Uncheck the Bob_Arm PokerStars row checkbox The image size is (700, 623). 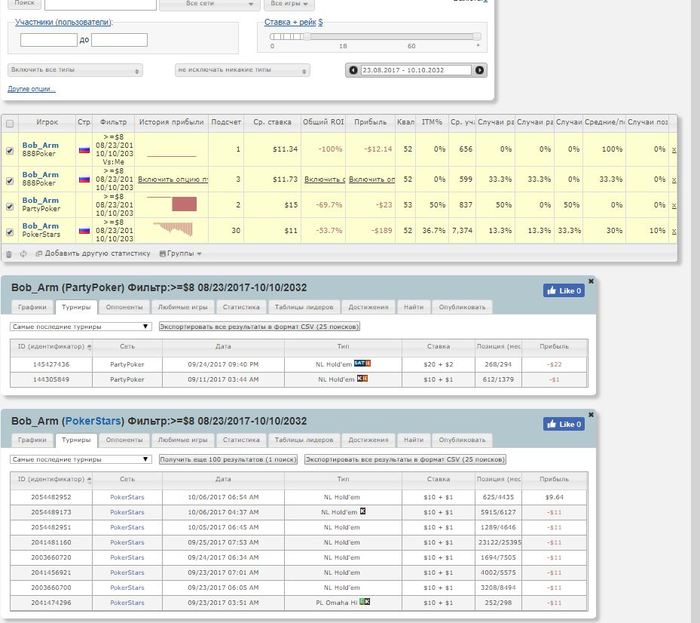click(10, 232)
